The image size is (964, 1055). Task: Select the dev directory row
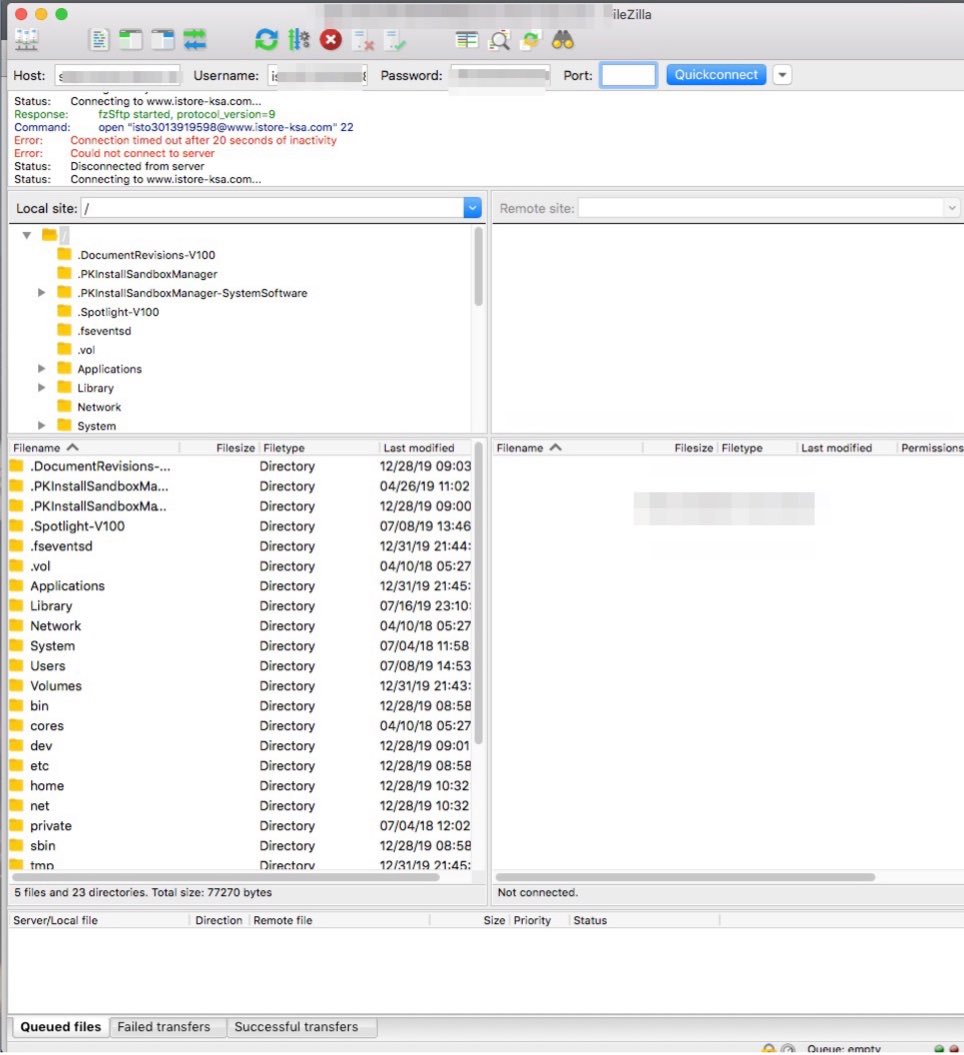[241, 746]
